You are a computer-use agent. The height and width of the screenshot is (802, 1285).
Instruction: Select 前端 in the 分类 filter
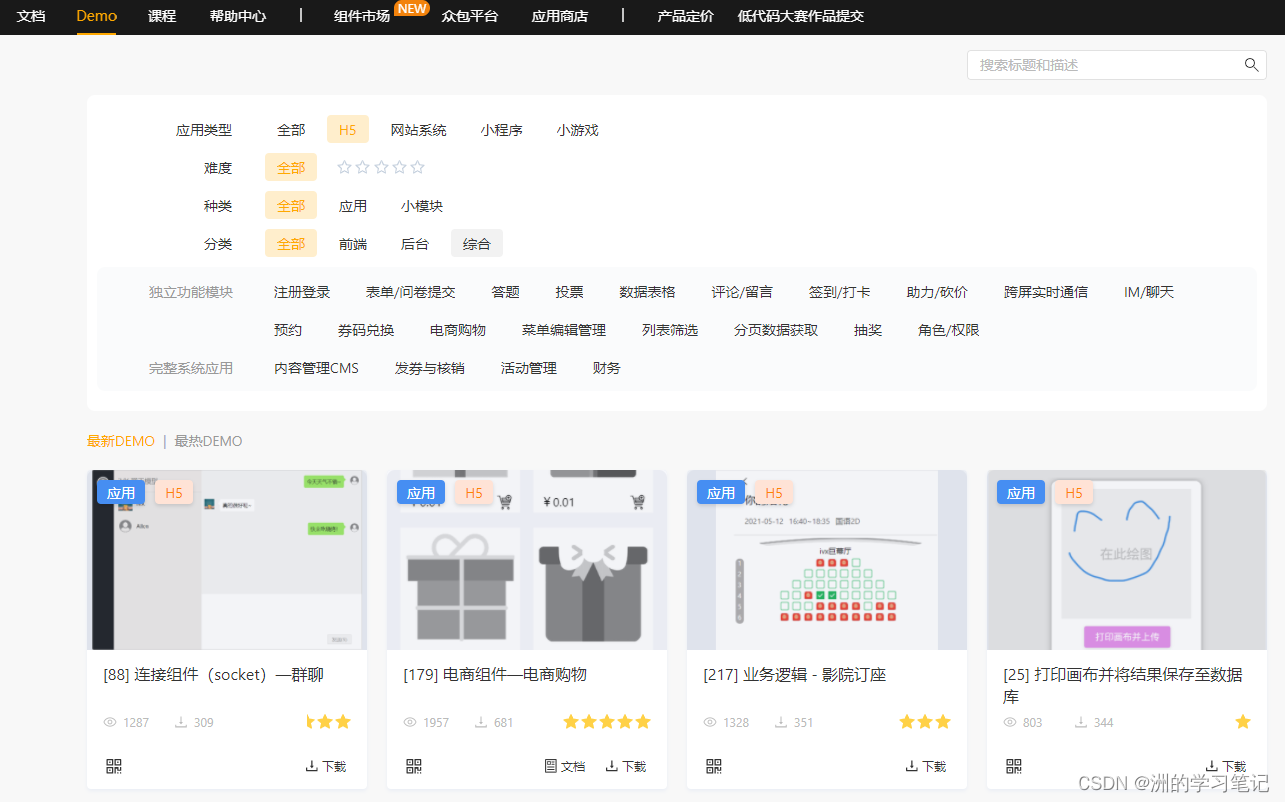353,244
